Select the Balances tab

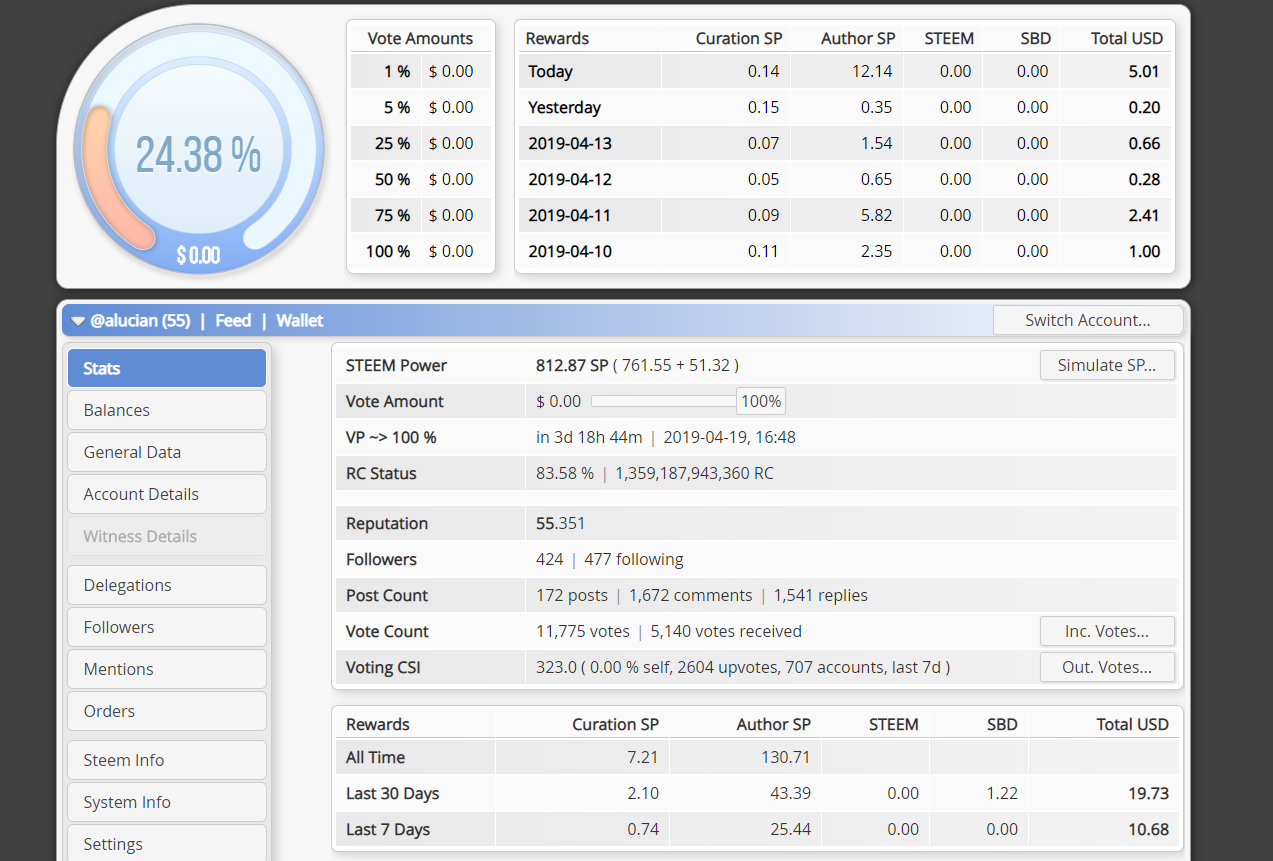[167, 410]
